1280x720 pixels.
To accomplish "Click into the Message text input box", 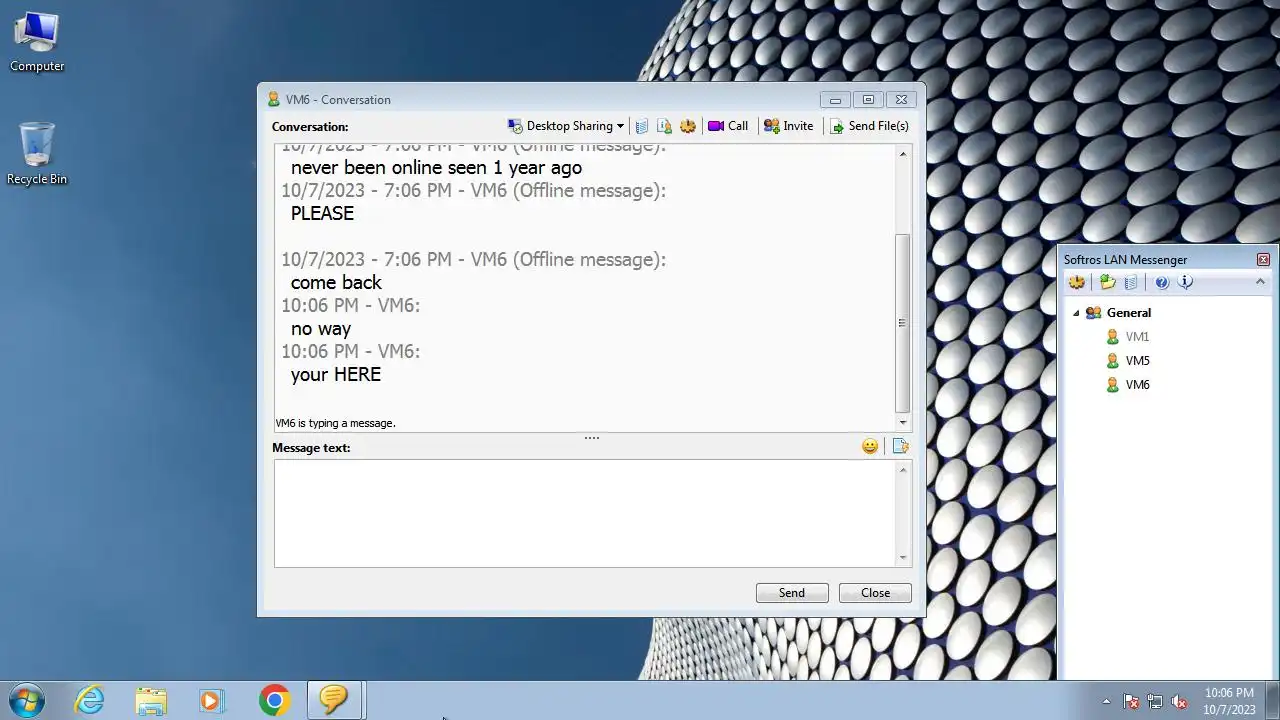I will tap(585, 513).
